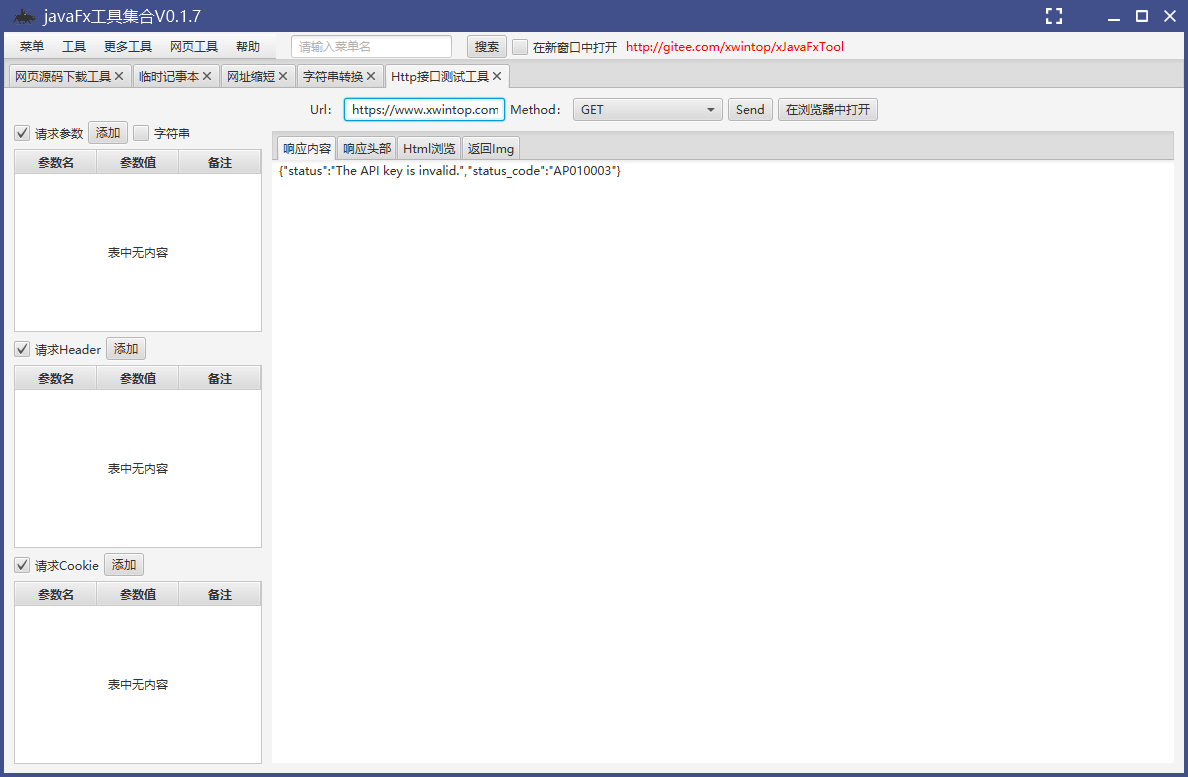This screenshot has width=1188, height=777.
Task: Click 备注 header in request params table
Action: 220,162
